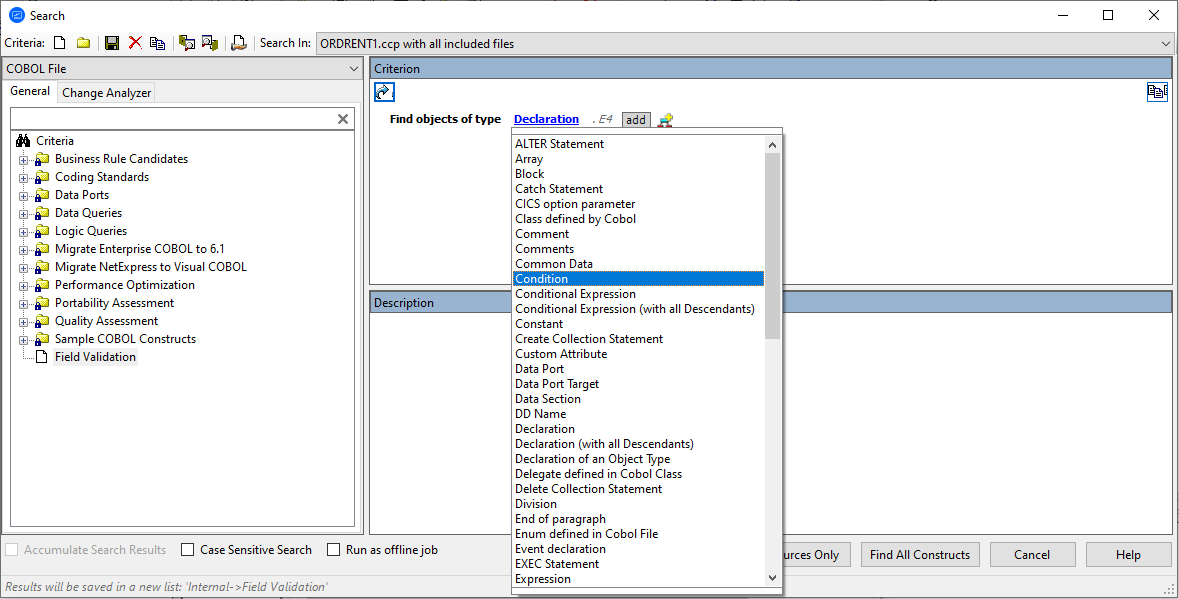Screen dimensions: 1179x599
Task: Switch to the Change Analyzer tab
Action: tap(106, 92)
